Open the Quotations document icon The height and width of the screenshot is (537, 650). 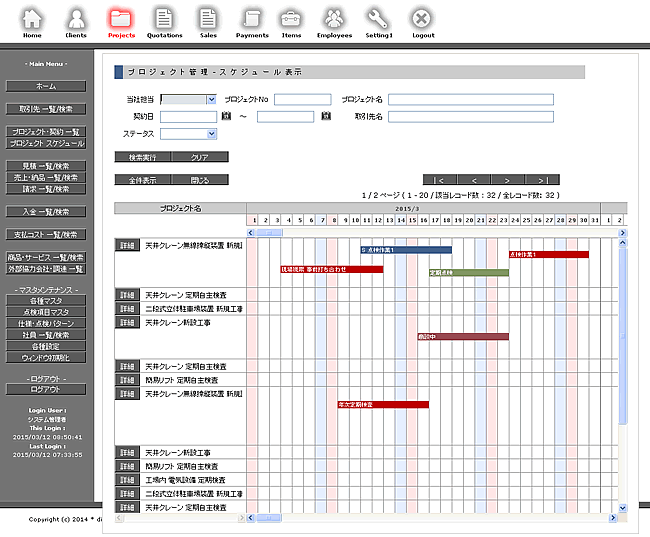click(164, 19)
